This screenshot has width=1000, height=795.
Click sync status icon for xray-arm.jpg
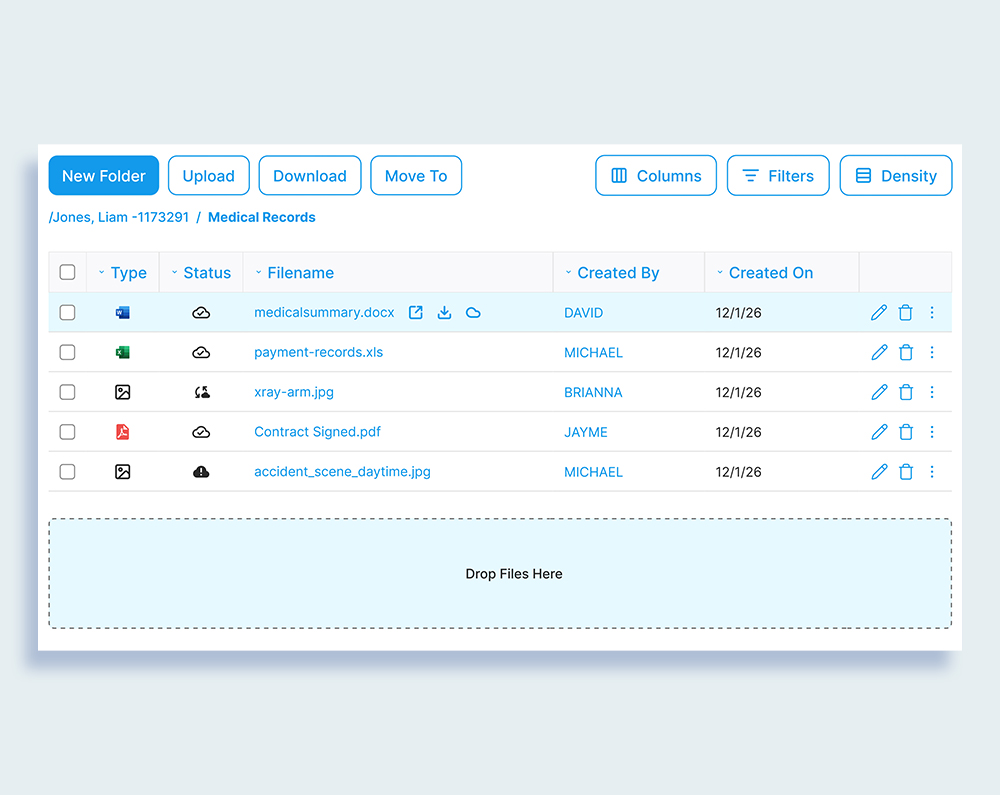[x=201, y=392]
